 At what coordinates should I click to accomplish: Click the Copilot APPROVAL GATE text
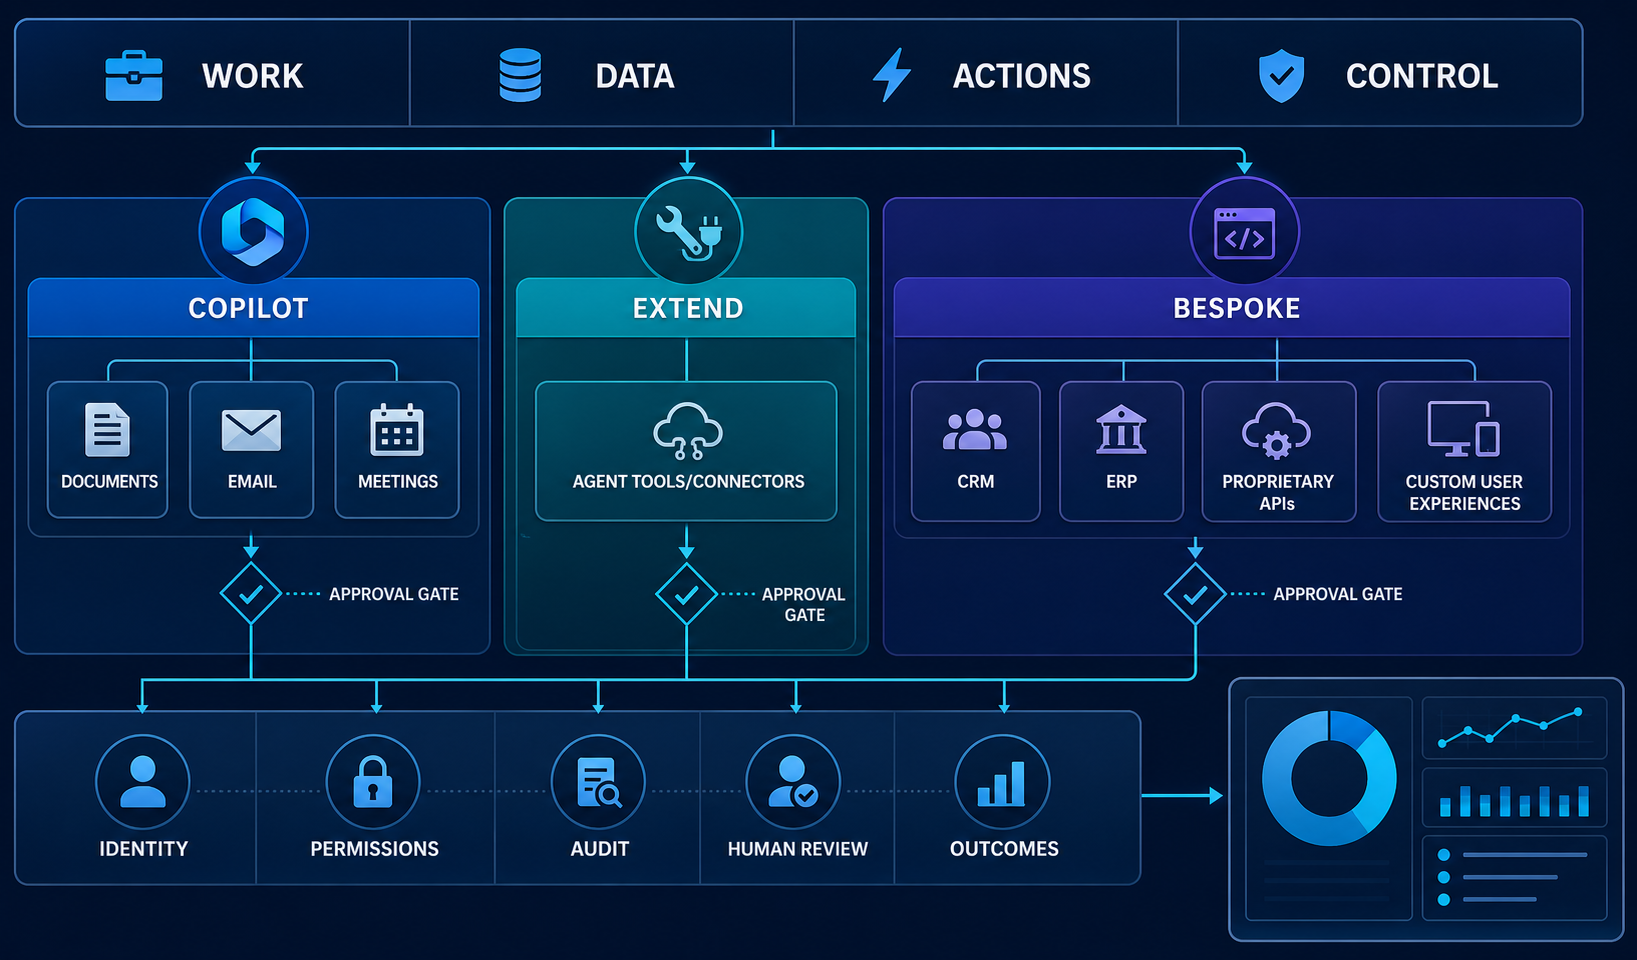coord(394,594)
